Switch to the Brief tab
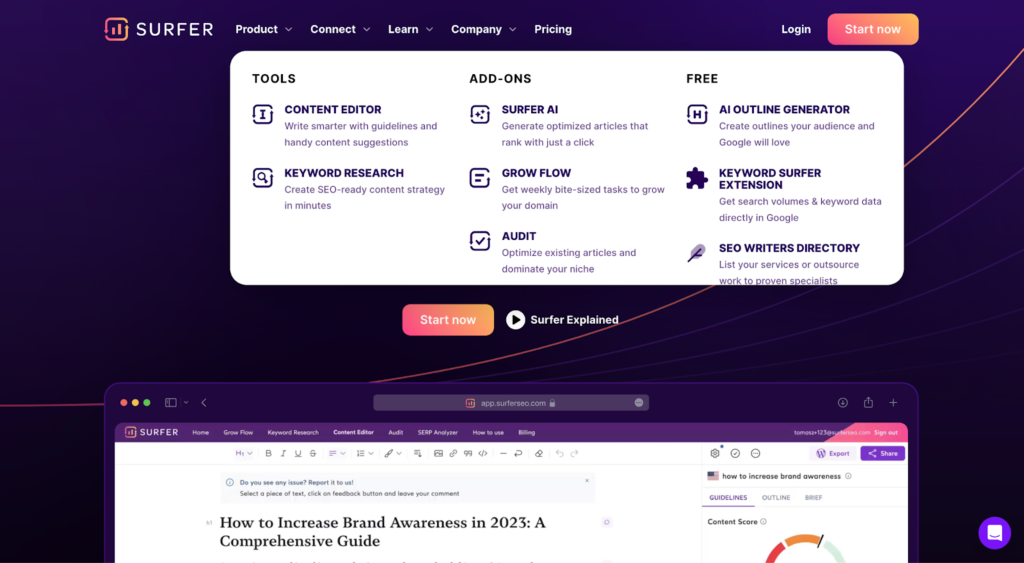The width and height of the screenshot is (1024, 563). (x=814, y=498)
